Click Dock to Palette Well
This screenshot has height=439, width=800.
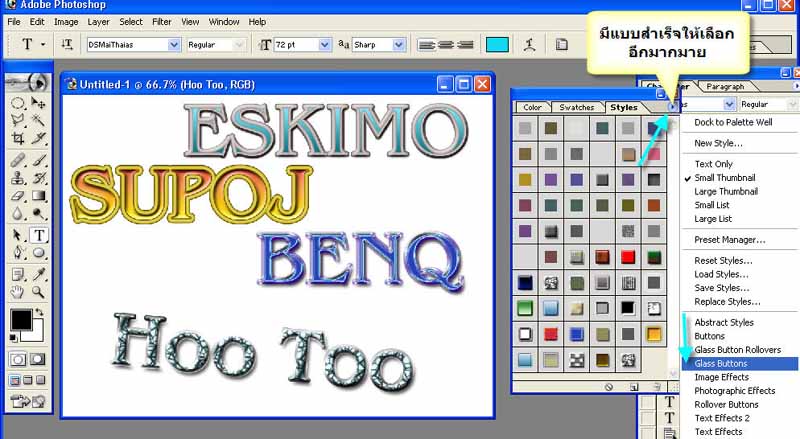733,122
